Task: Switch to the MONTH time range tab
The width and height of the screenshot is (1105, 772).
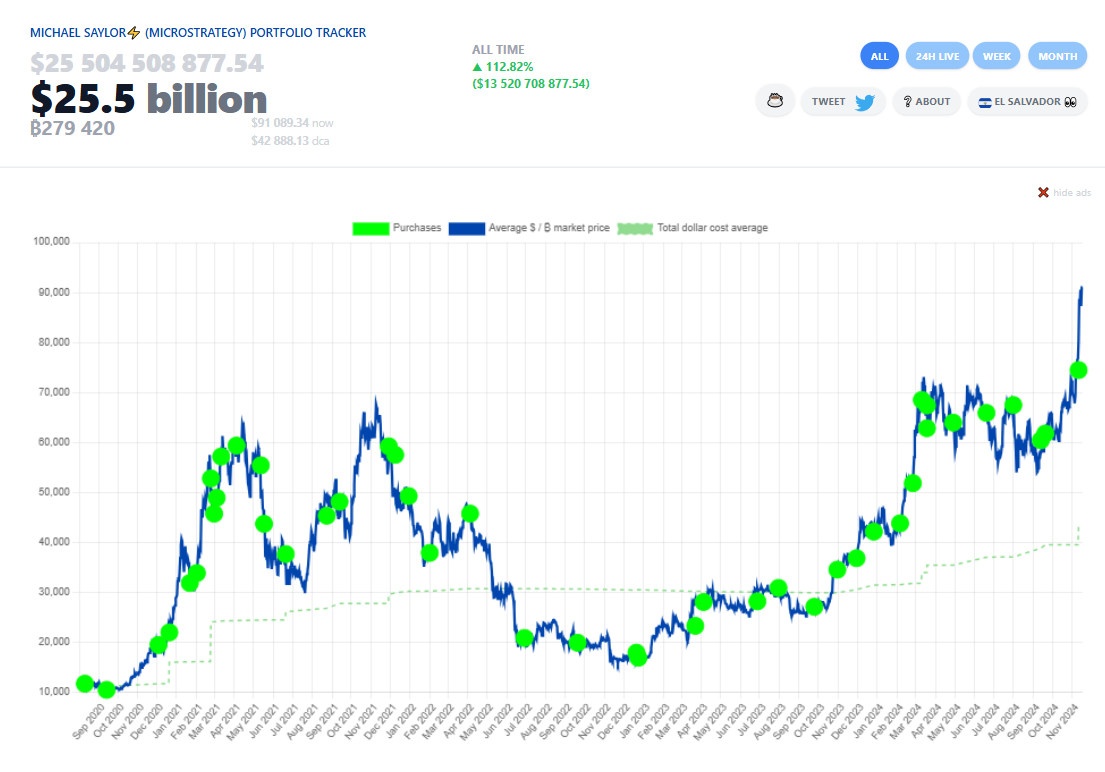Action: [1057, 55]
